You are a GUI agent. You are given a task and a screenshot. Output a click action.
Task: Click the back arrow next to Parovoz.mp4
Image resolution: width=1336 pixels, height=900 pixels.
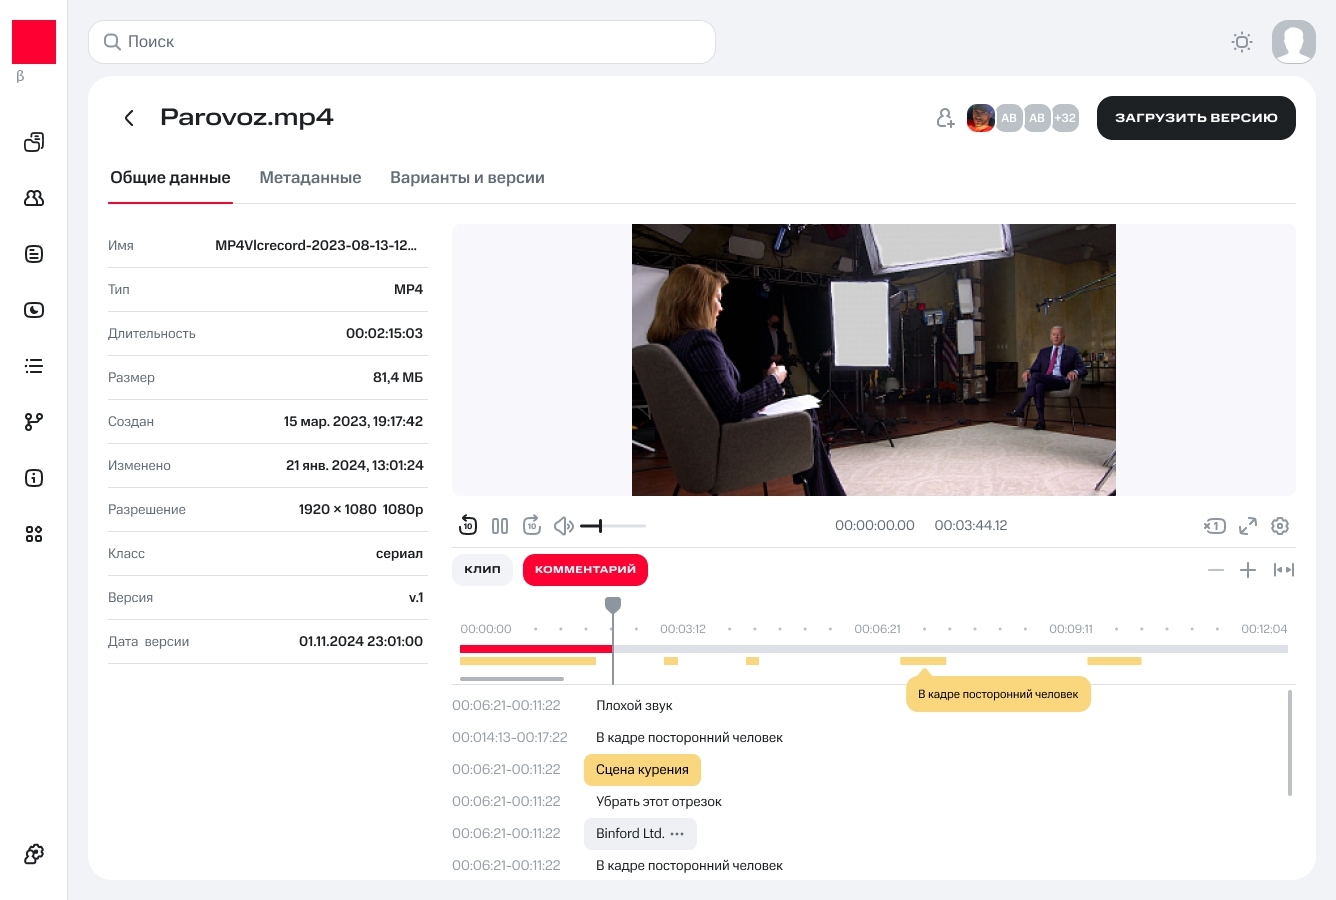point(129,118)
